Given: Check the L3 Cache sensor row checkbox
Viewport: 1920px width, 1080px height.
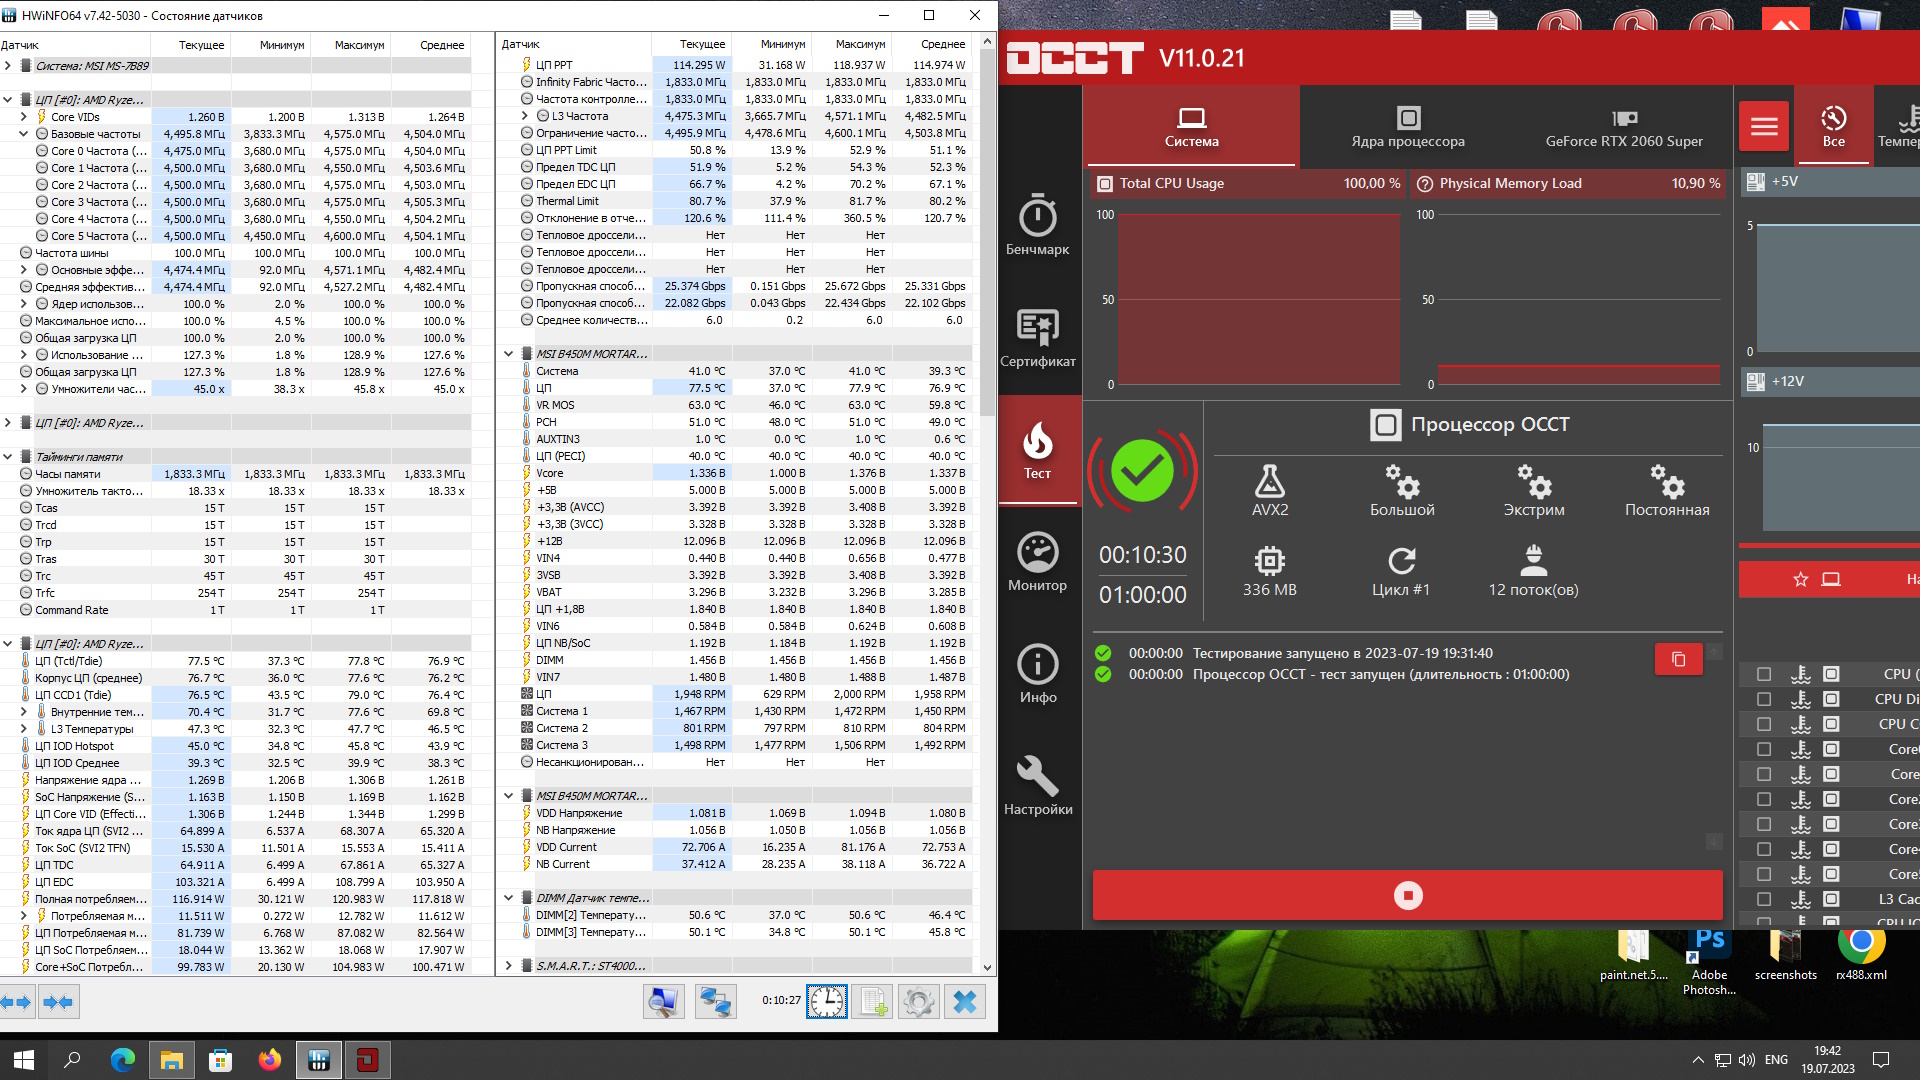Looking at the screenshot, I should click(1764, 899).
